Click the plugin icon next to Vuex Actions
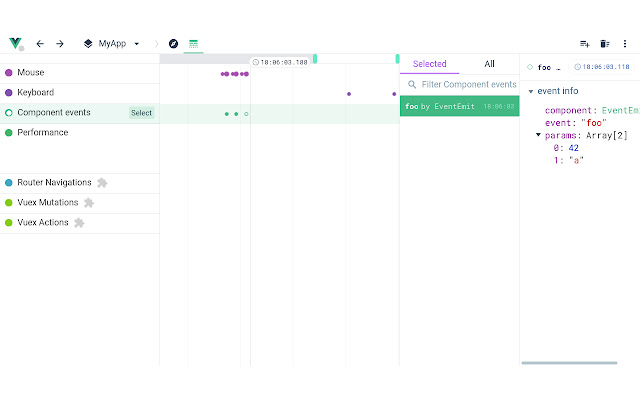Screen dimensions: 640x400 (79, 222)
